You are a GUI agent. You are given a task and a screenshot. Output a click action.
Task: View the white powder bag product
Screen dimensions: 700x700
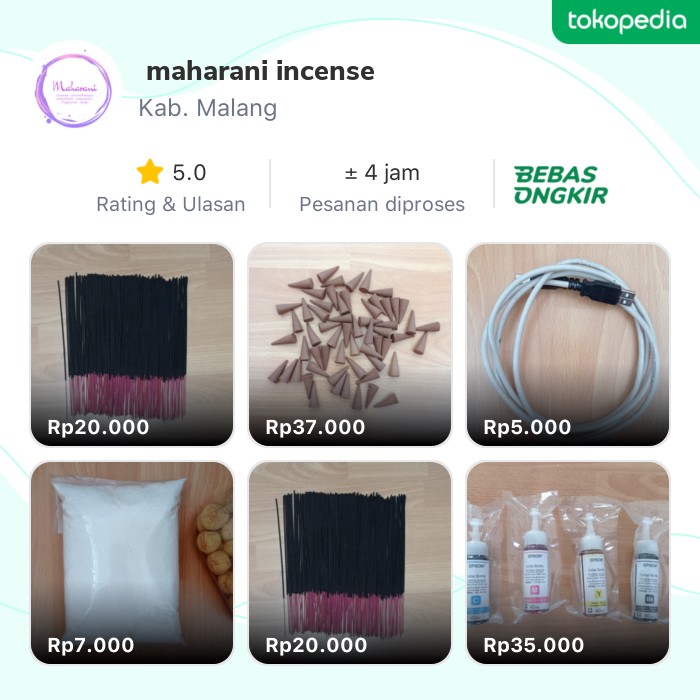132,562
